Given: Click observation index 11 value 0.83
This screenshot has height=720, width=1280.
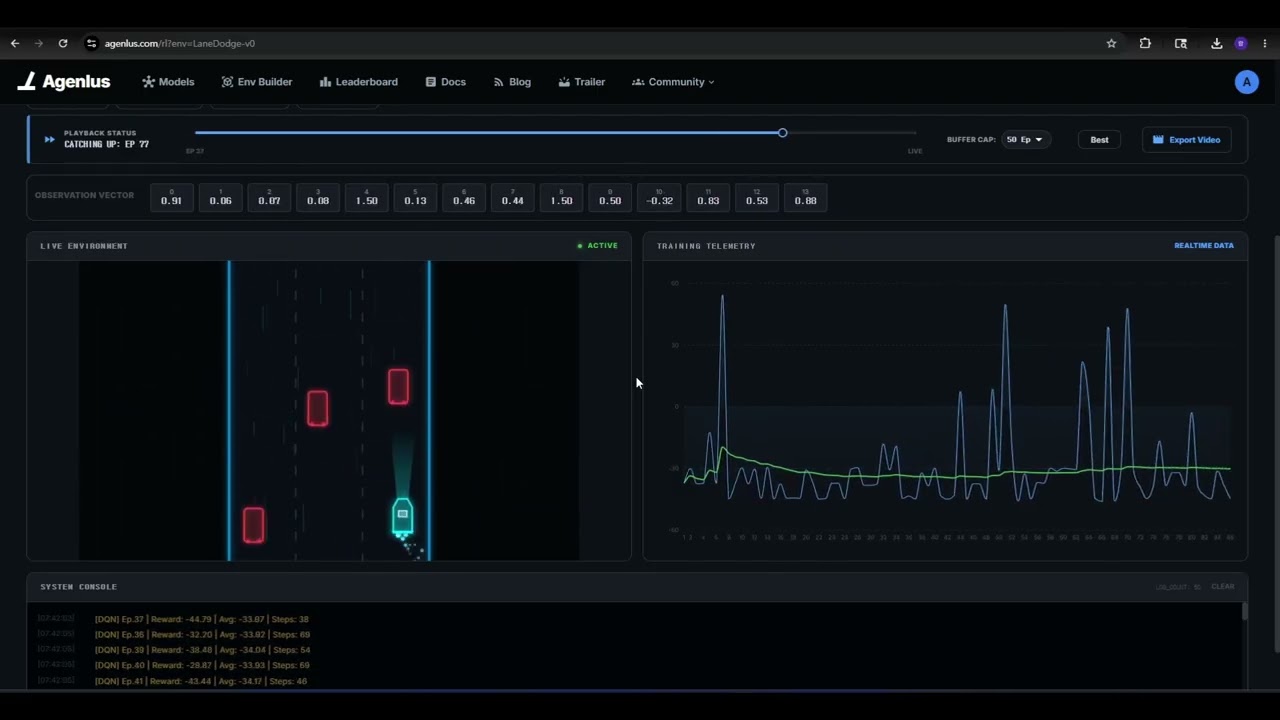Looking at the screenshot, I should coord(708,197).
